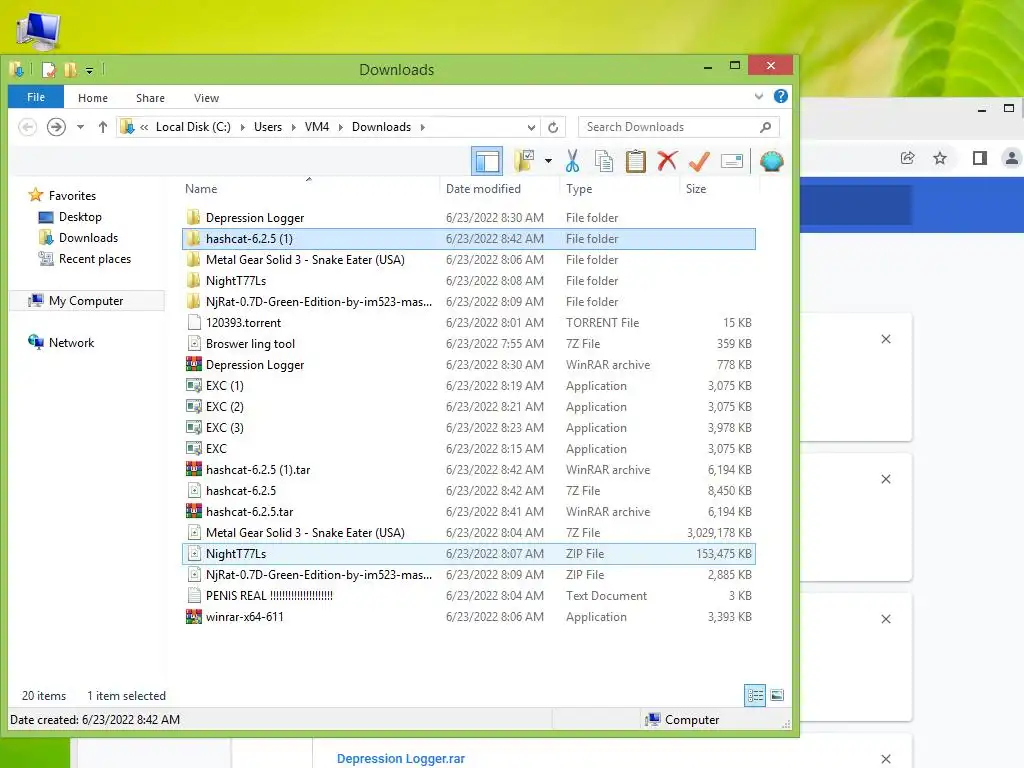The width and height of the screenshot is (1024, 768).
Task: Open the Home ribbon tab
Action: pyautogui.click(x=93, y=98)
